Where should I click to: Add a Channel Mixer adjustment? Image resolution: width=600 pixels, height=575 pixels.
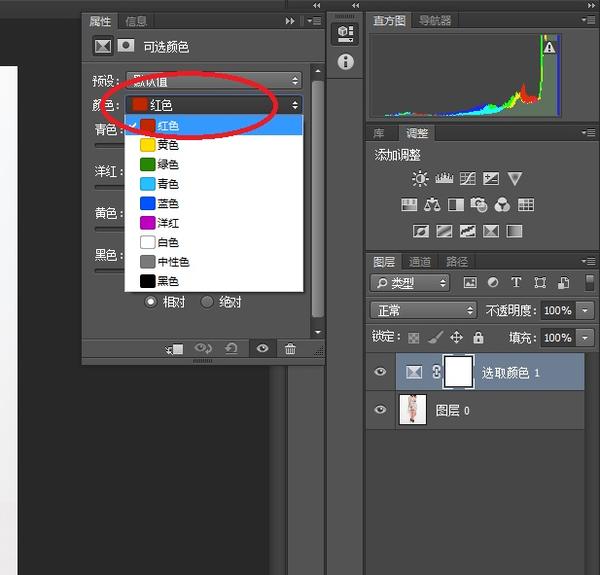coord(502,205)
